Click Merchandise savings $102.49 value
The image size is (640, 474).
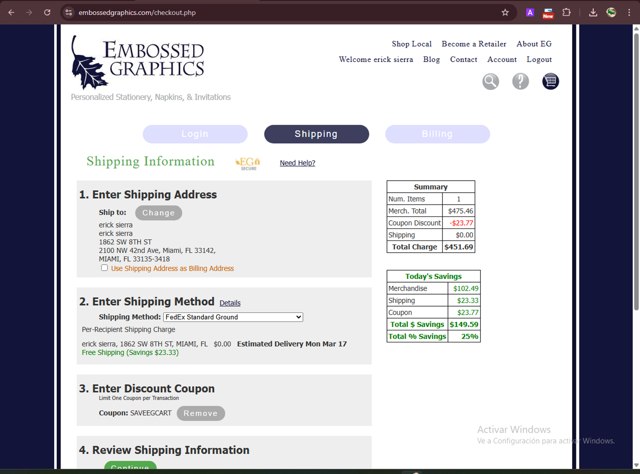(x=466, y=289)
